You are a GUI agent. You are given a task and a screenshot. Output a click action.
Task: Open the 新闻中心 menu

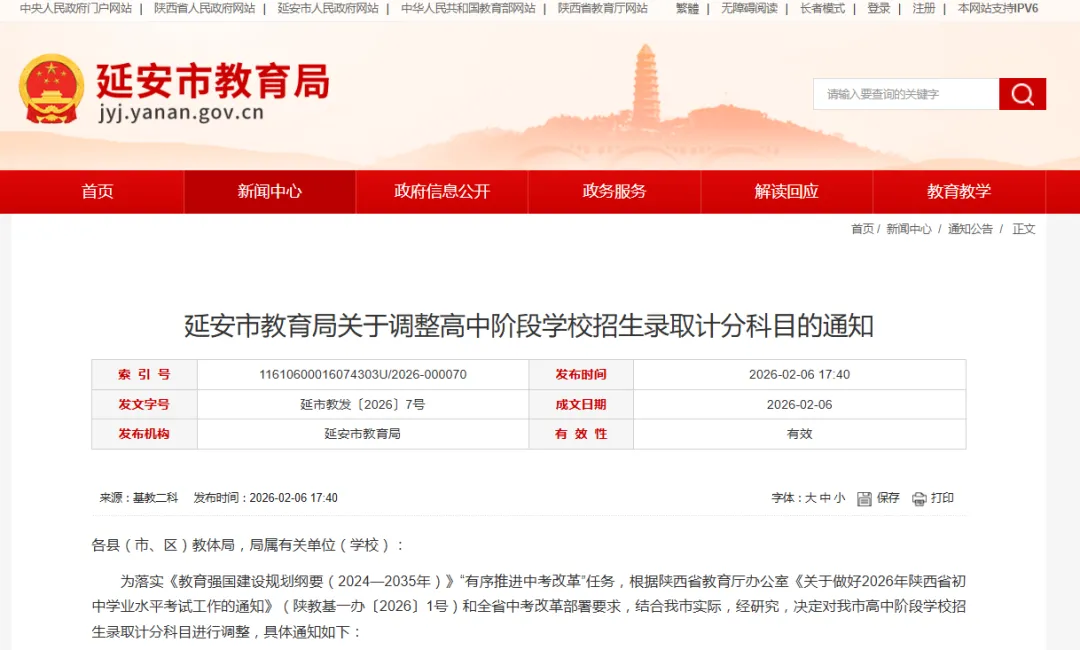tap(268, 191)
